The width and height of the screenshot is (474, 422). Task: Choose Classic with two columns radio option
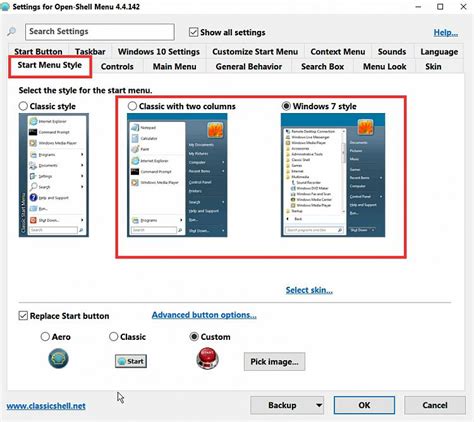(x=132, y=106)
